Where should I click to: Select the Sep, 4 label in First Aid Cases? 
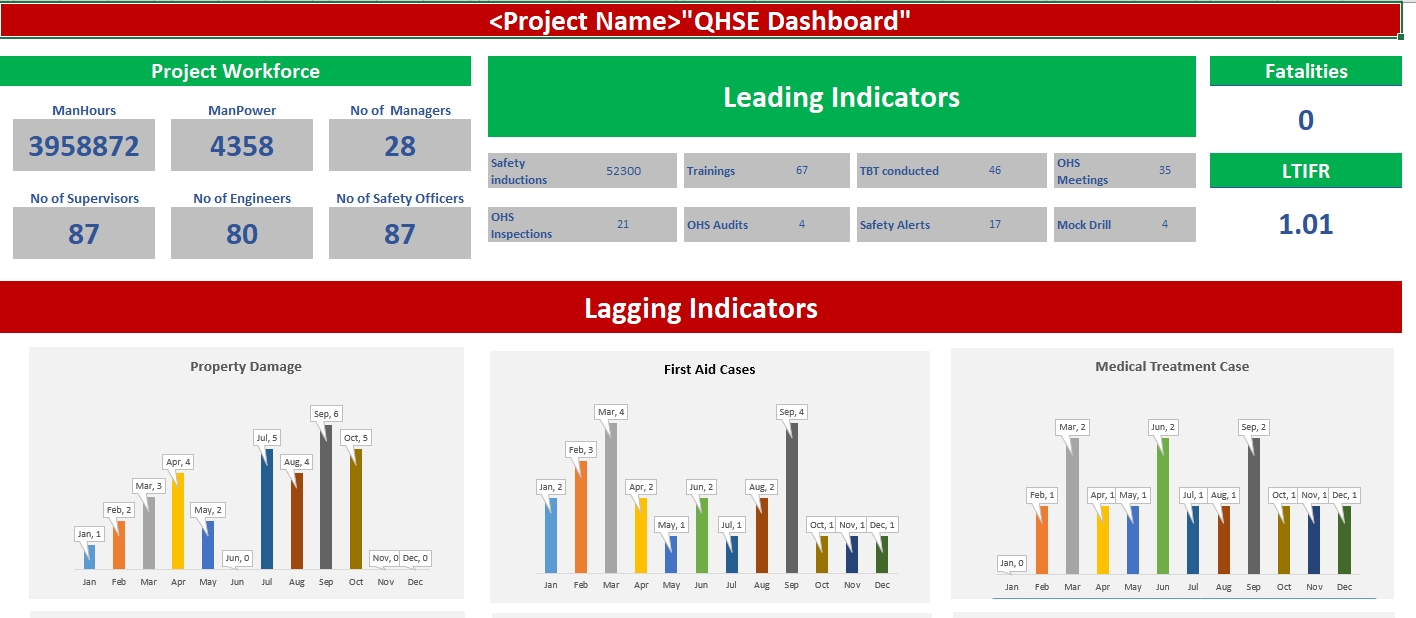coord(790,412)
